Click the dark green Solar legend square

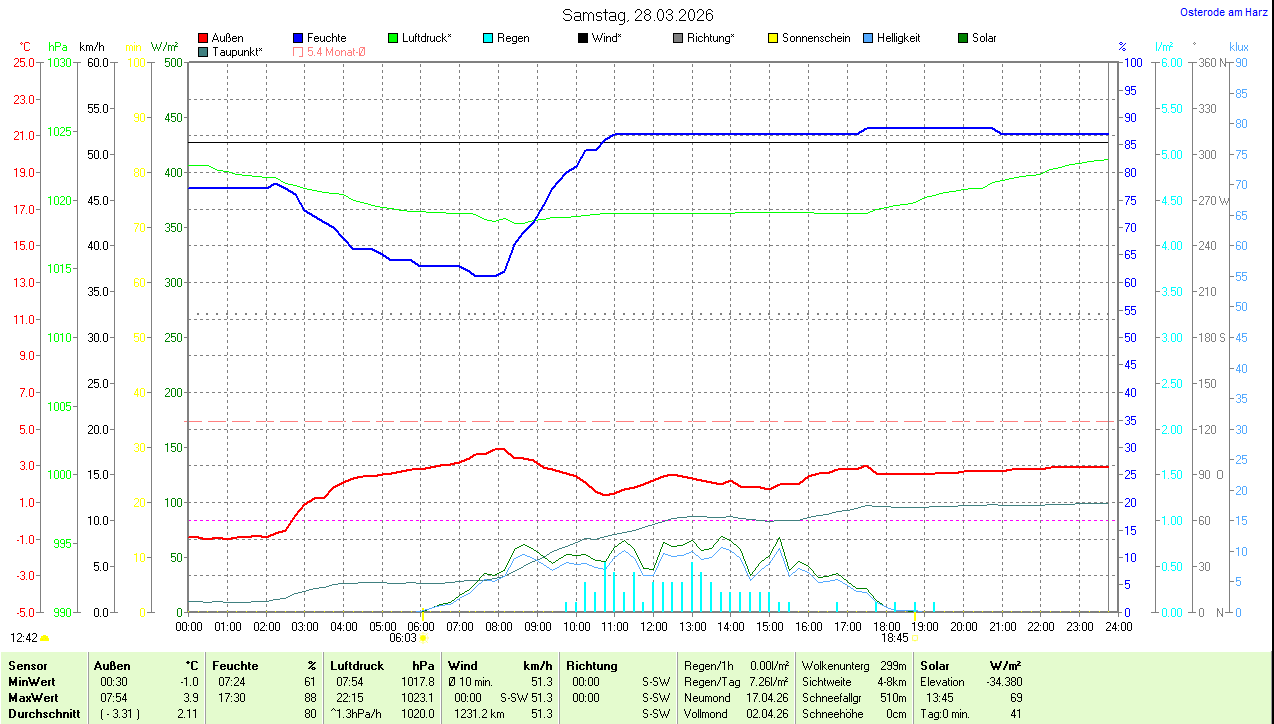point(963,38)
